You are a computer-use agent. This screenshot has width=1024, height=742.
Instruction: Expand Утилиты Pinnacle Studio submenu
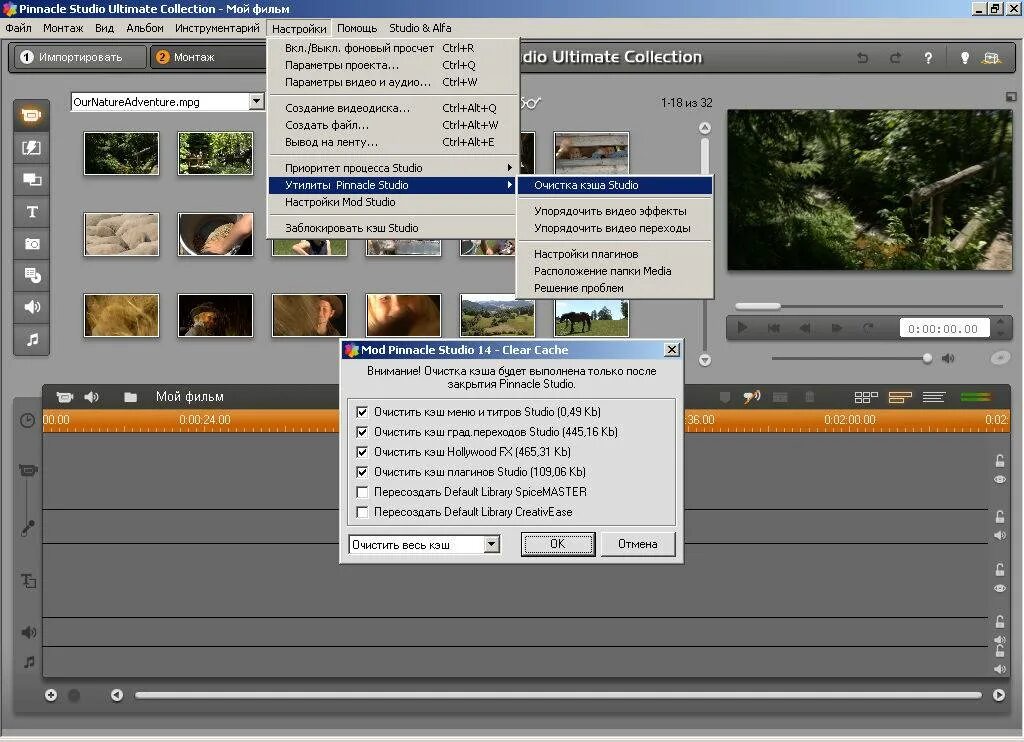click(x=392, y=185)
